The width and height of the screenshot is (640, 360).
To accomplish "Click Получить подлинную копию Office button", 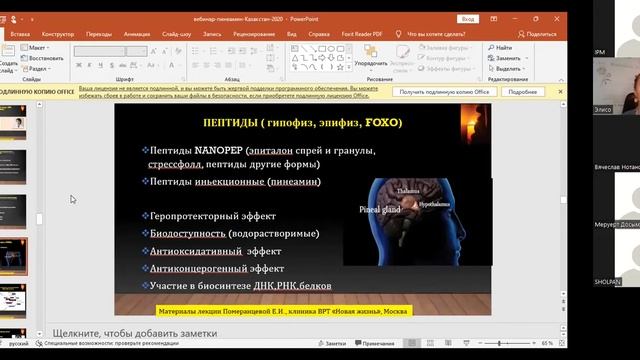I will [444, 92].
